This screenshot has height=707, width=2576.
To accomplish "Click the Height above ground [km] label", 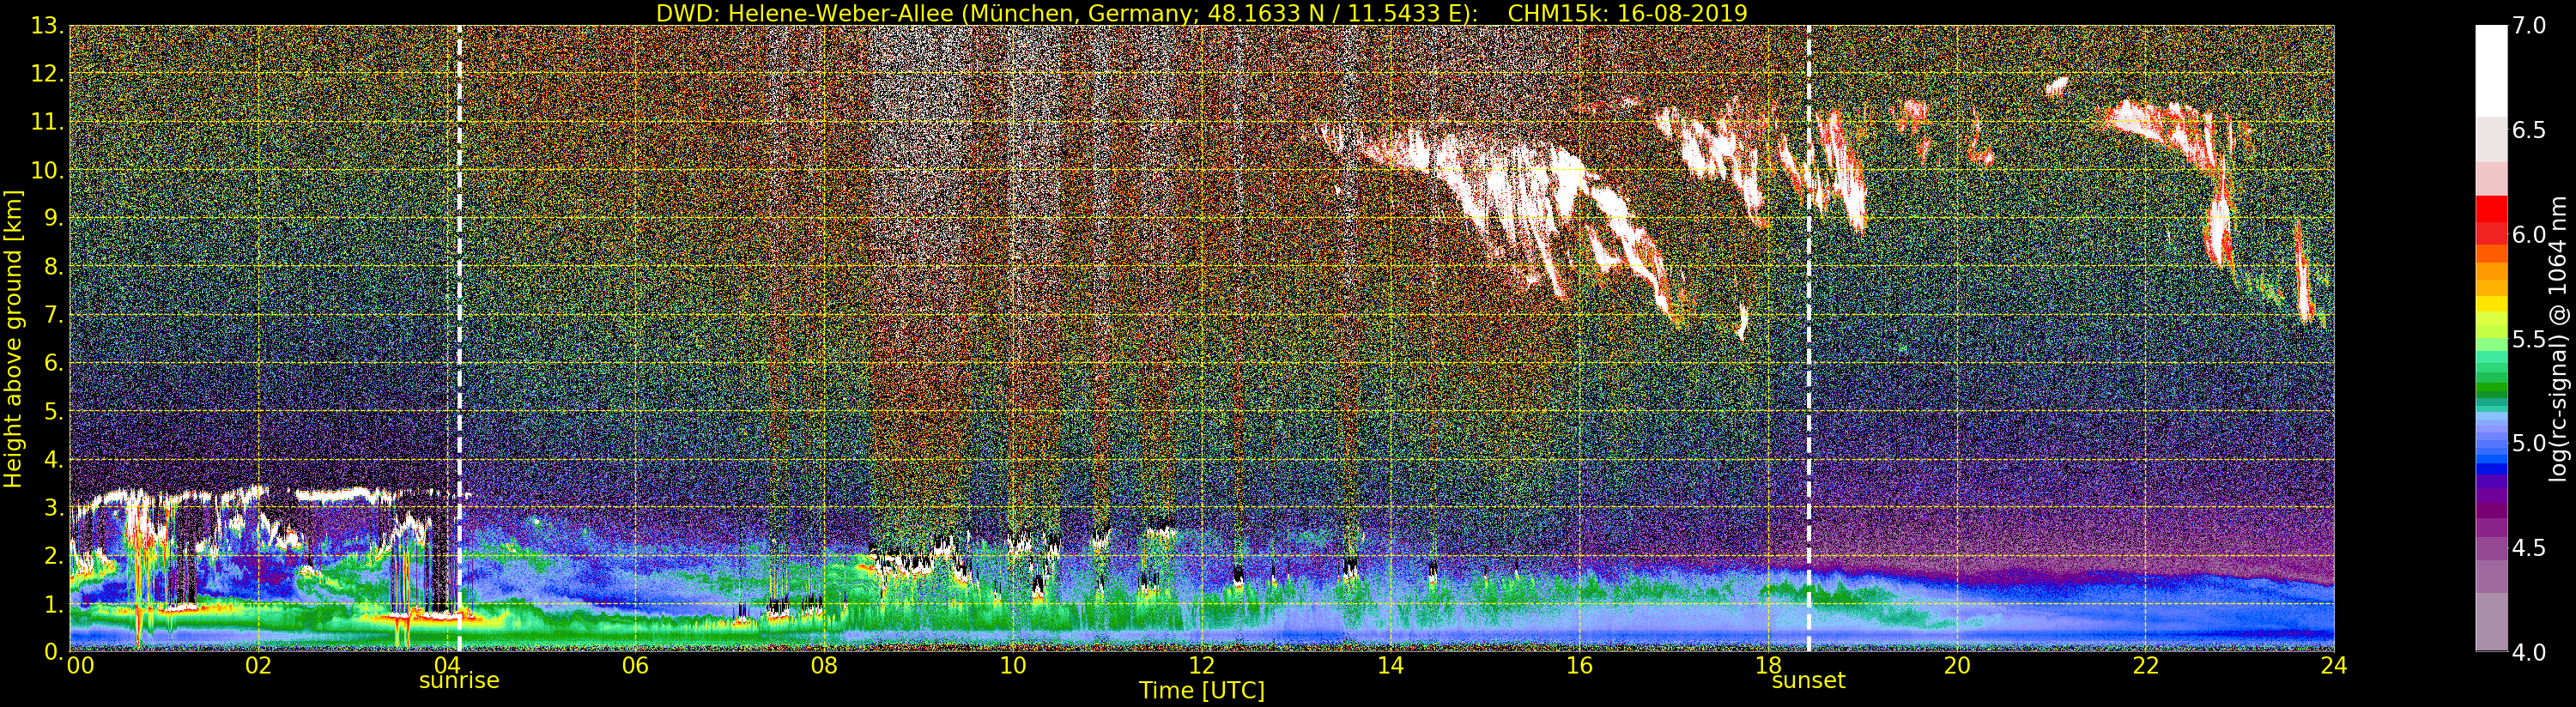I will click(x=13, y=338).
